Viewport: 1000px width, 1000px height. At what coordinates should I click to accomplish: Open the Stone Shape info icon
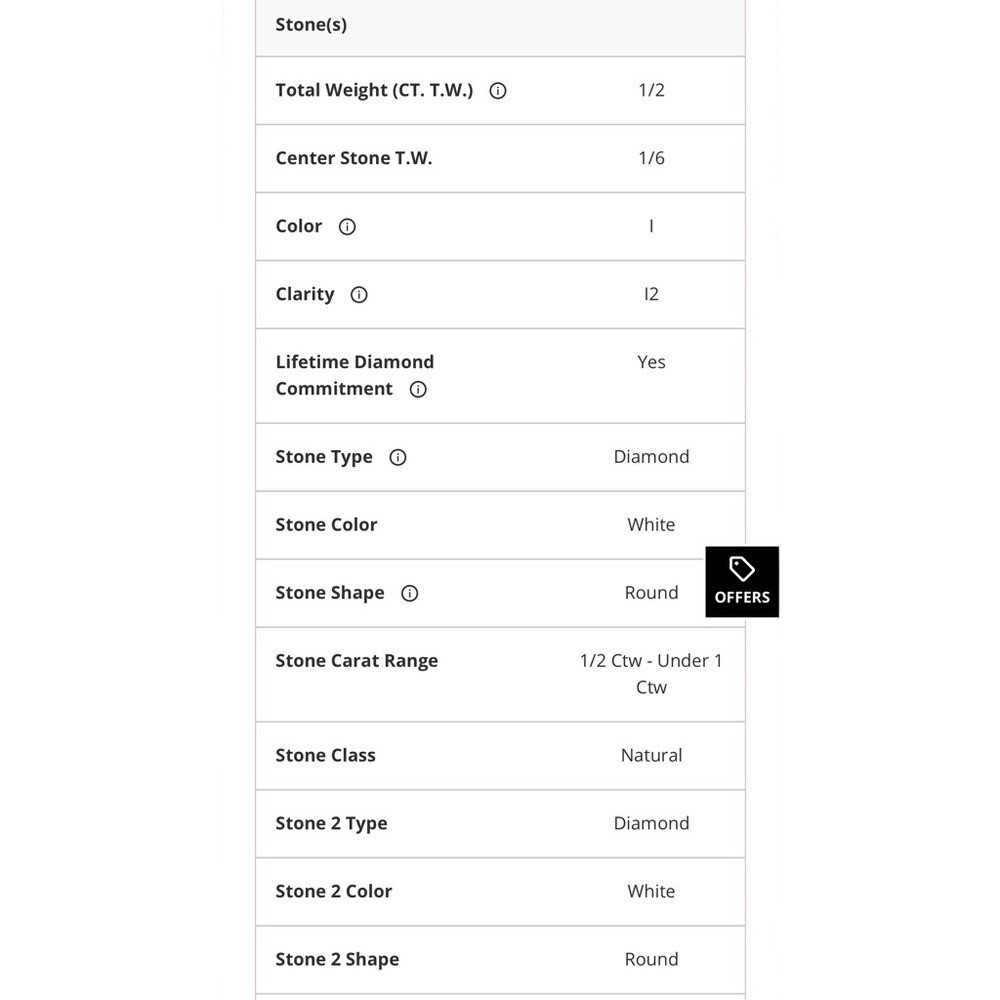[409, 593]
